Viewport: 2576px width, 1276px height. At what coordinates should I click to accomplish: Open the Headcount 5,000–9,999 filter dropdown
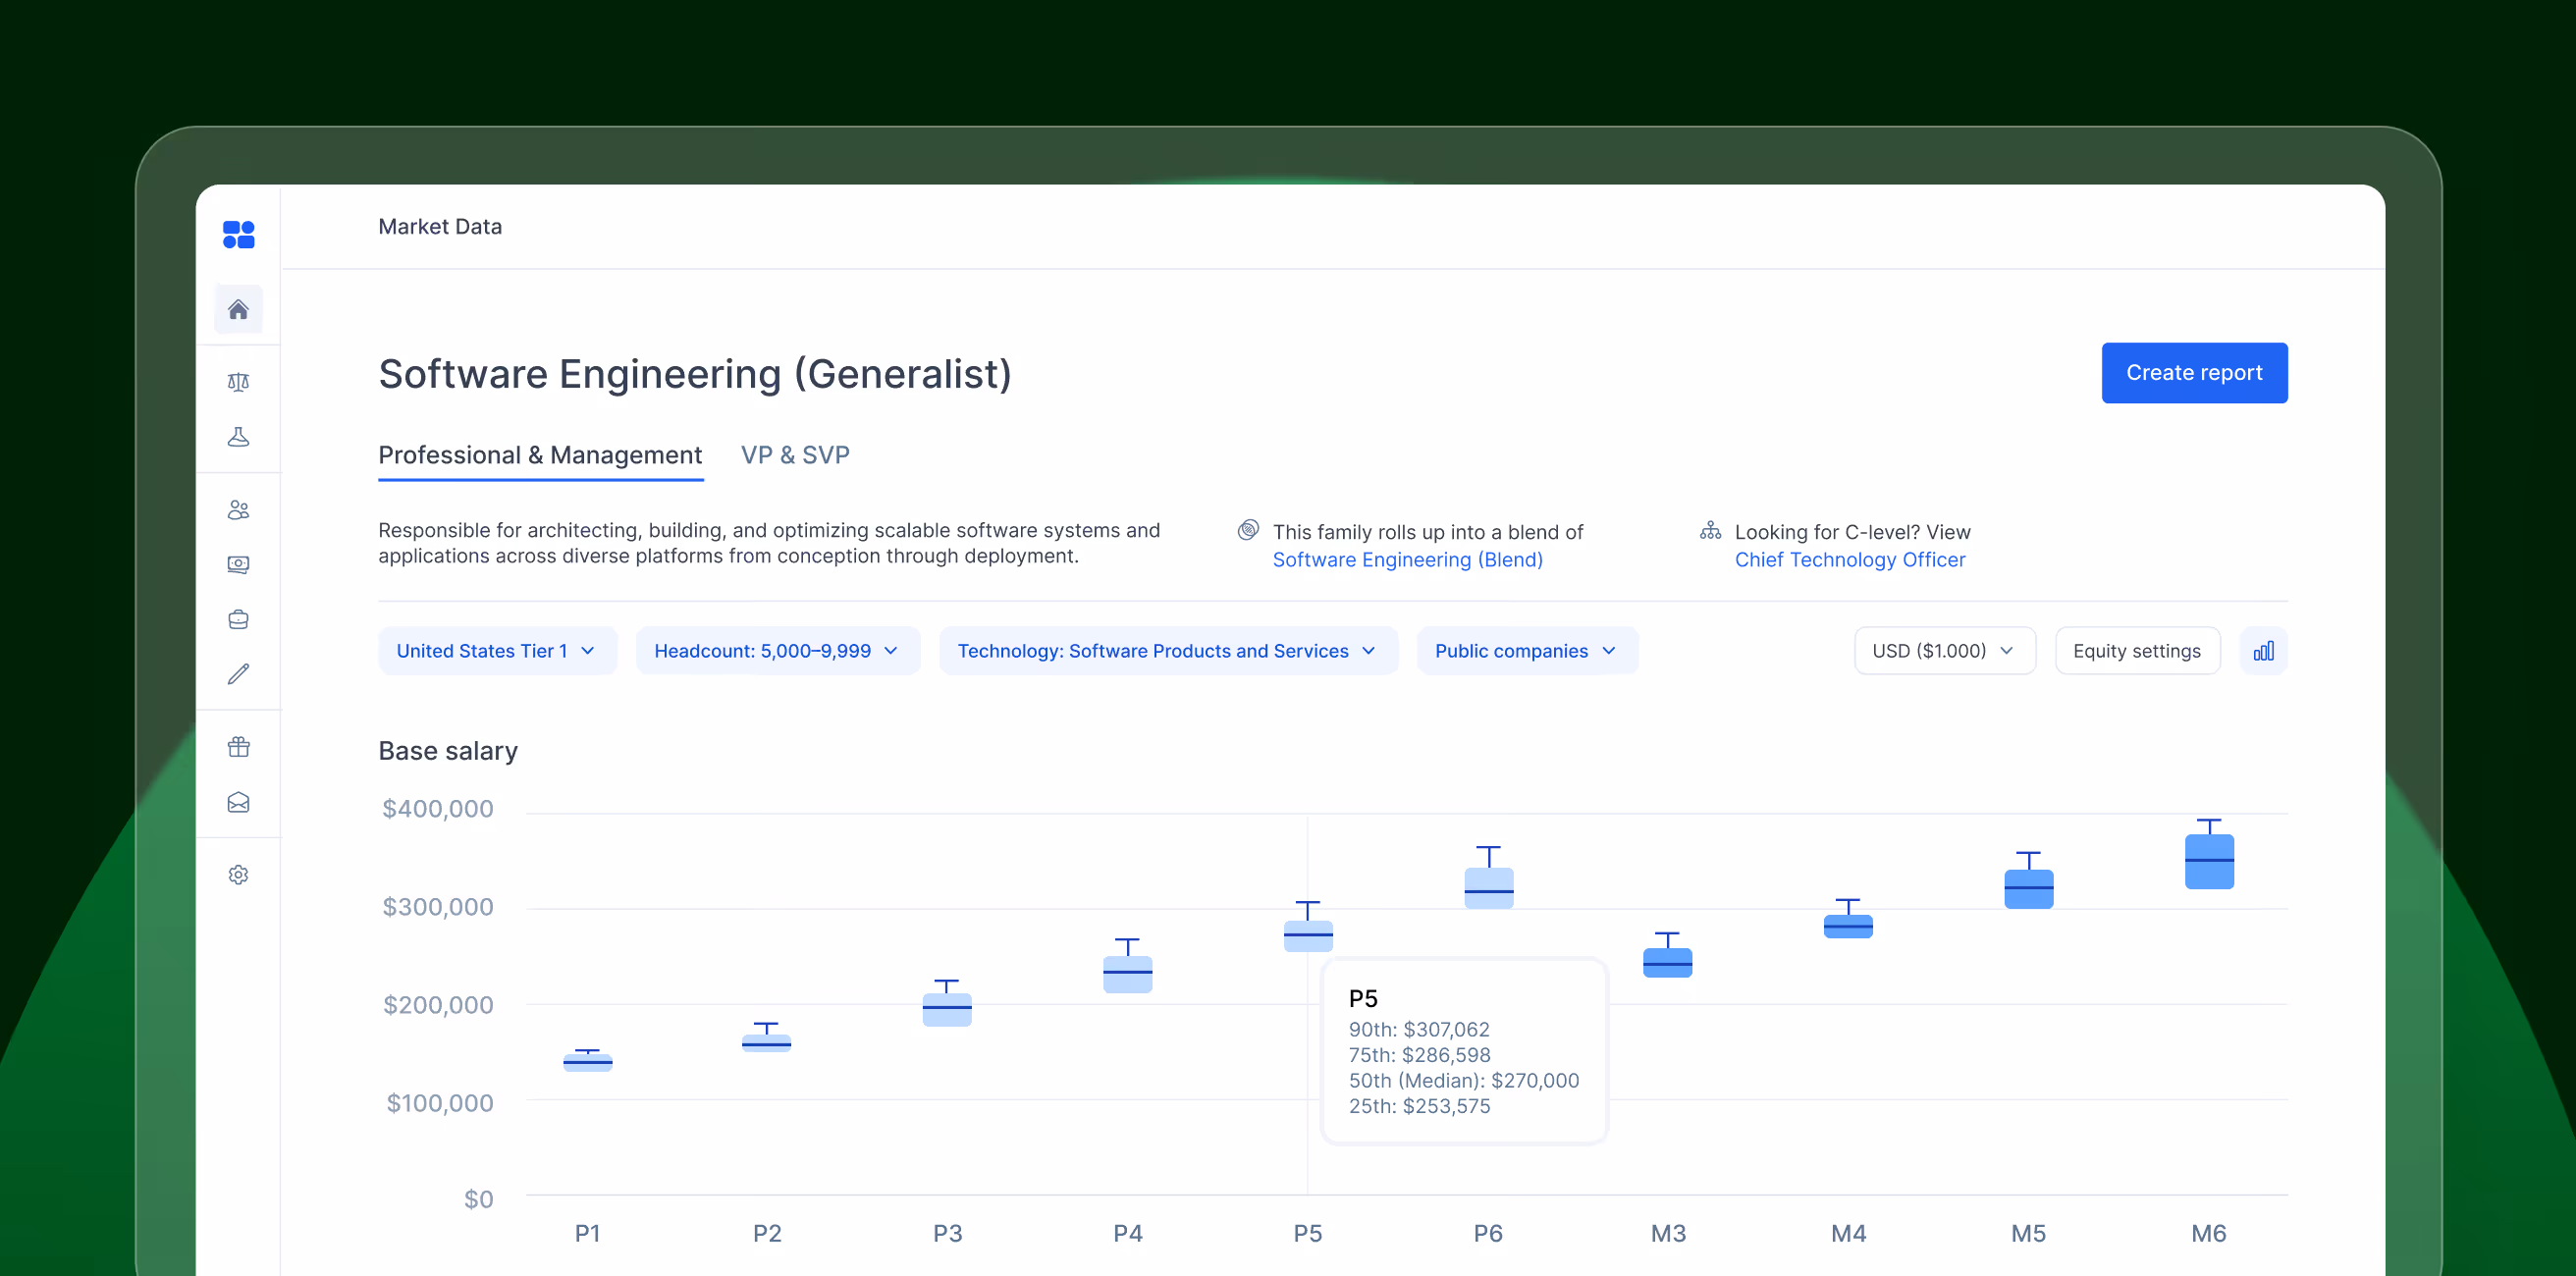pyautogui.click(x=776, y=651)
